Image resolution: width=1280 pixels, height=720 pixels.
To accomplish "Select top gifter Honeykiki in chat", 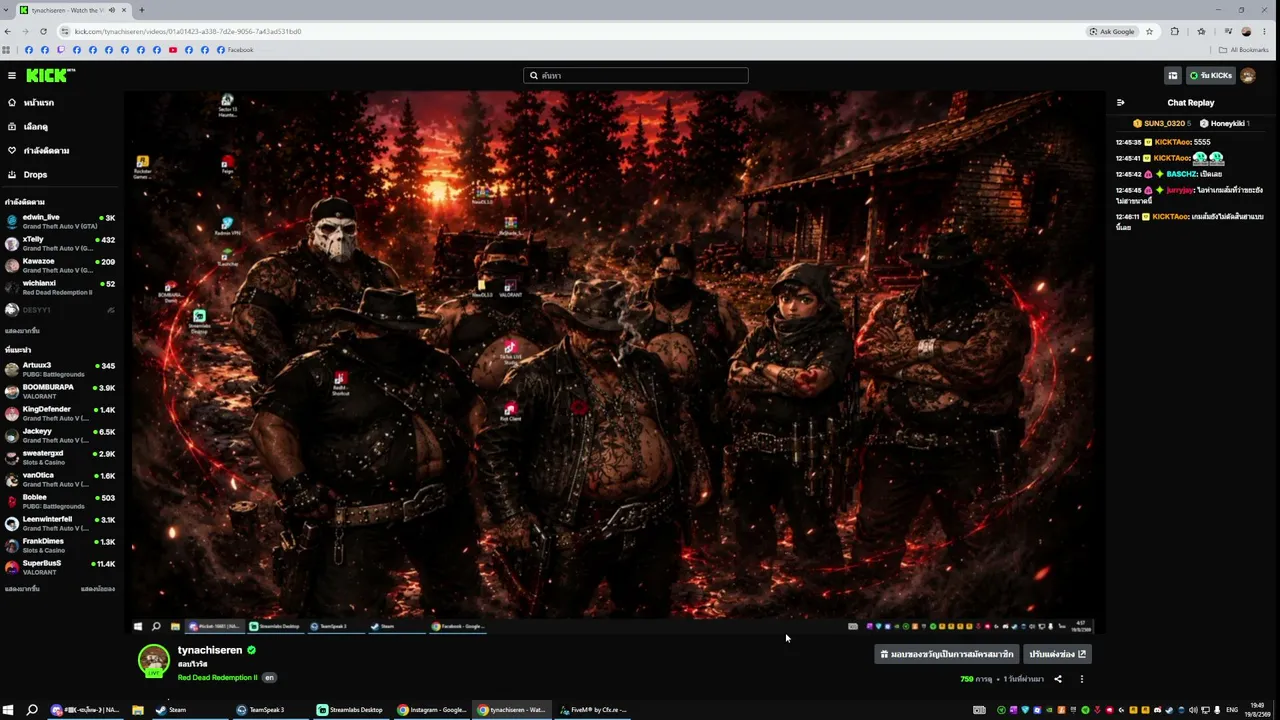I will [x=1224, y=123].
